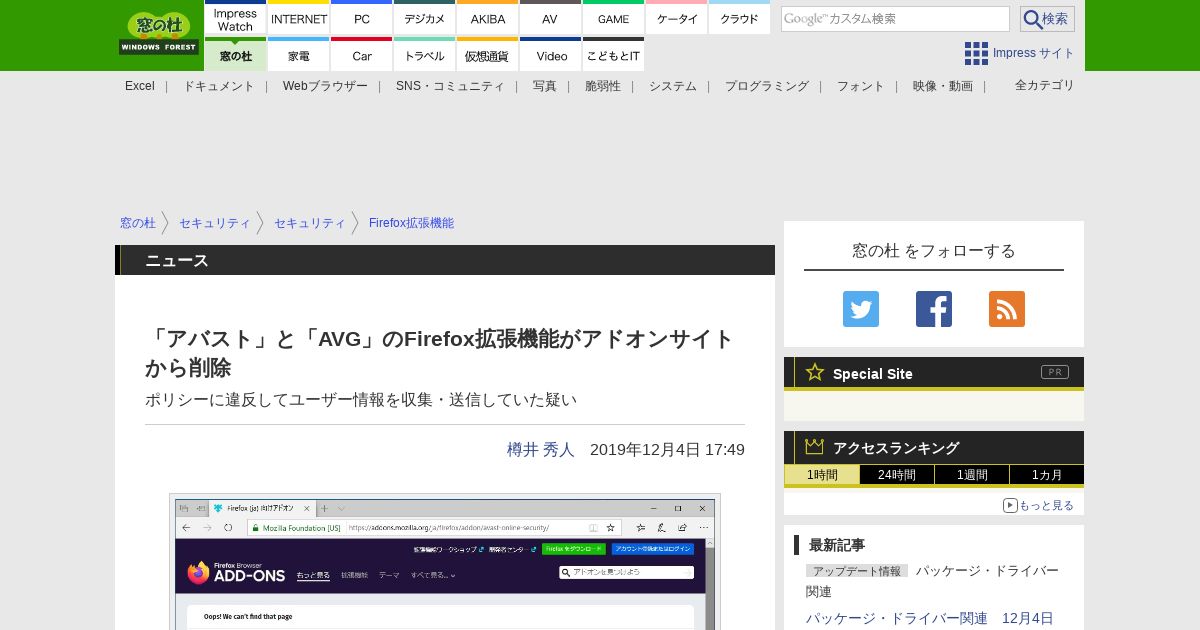Image resolution: width=1200 pixels, height=630 pixels.
Task: Open the AV Watch tab
Action: [550, 19]
